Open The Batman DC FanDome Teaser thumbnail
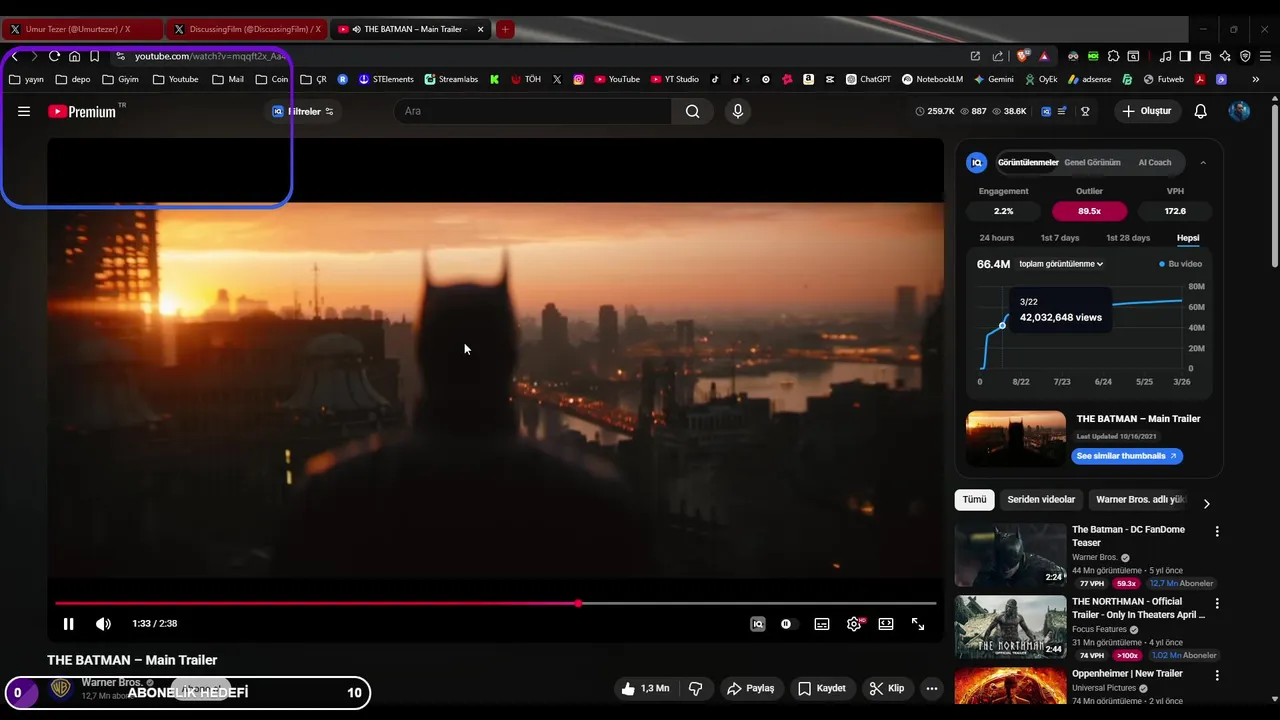 point(1010,555)
